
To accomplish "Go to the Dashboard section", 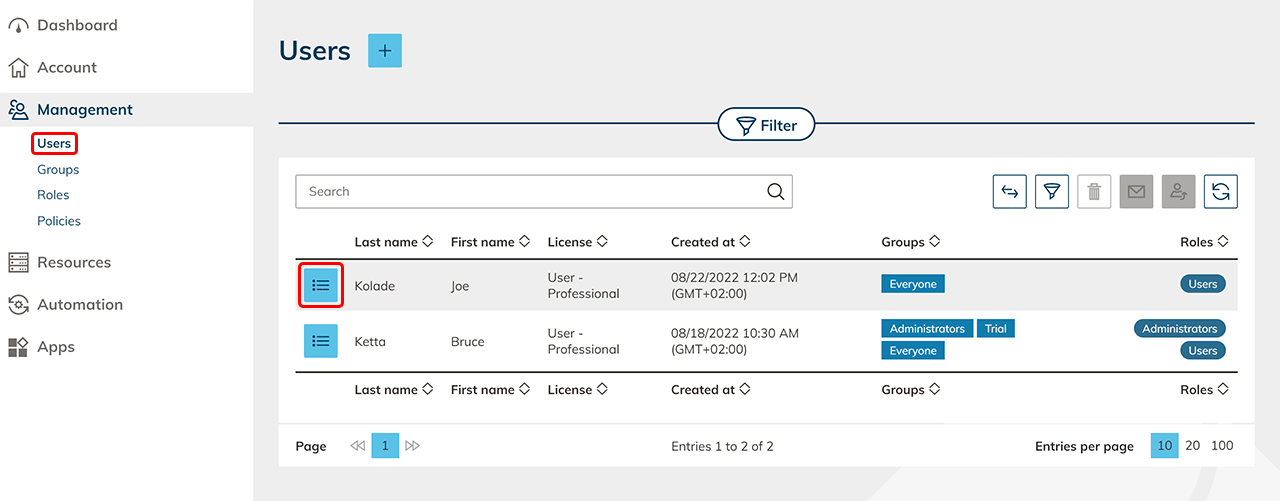I will [x=76, y=25].
